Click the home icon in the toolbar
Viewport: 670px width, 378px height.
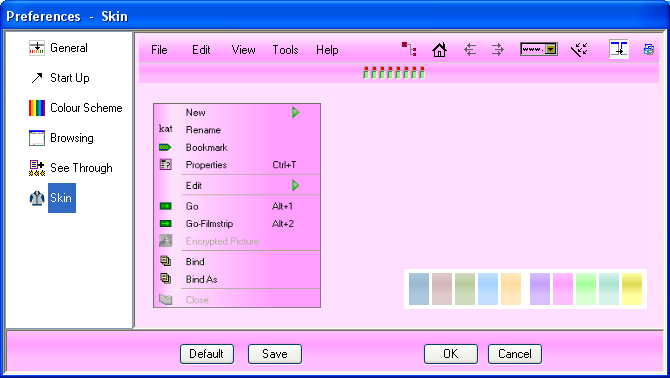pyautogui.click(x=439, y=50)
